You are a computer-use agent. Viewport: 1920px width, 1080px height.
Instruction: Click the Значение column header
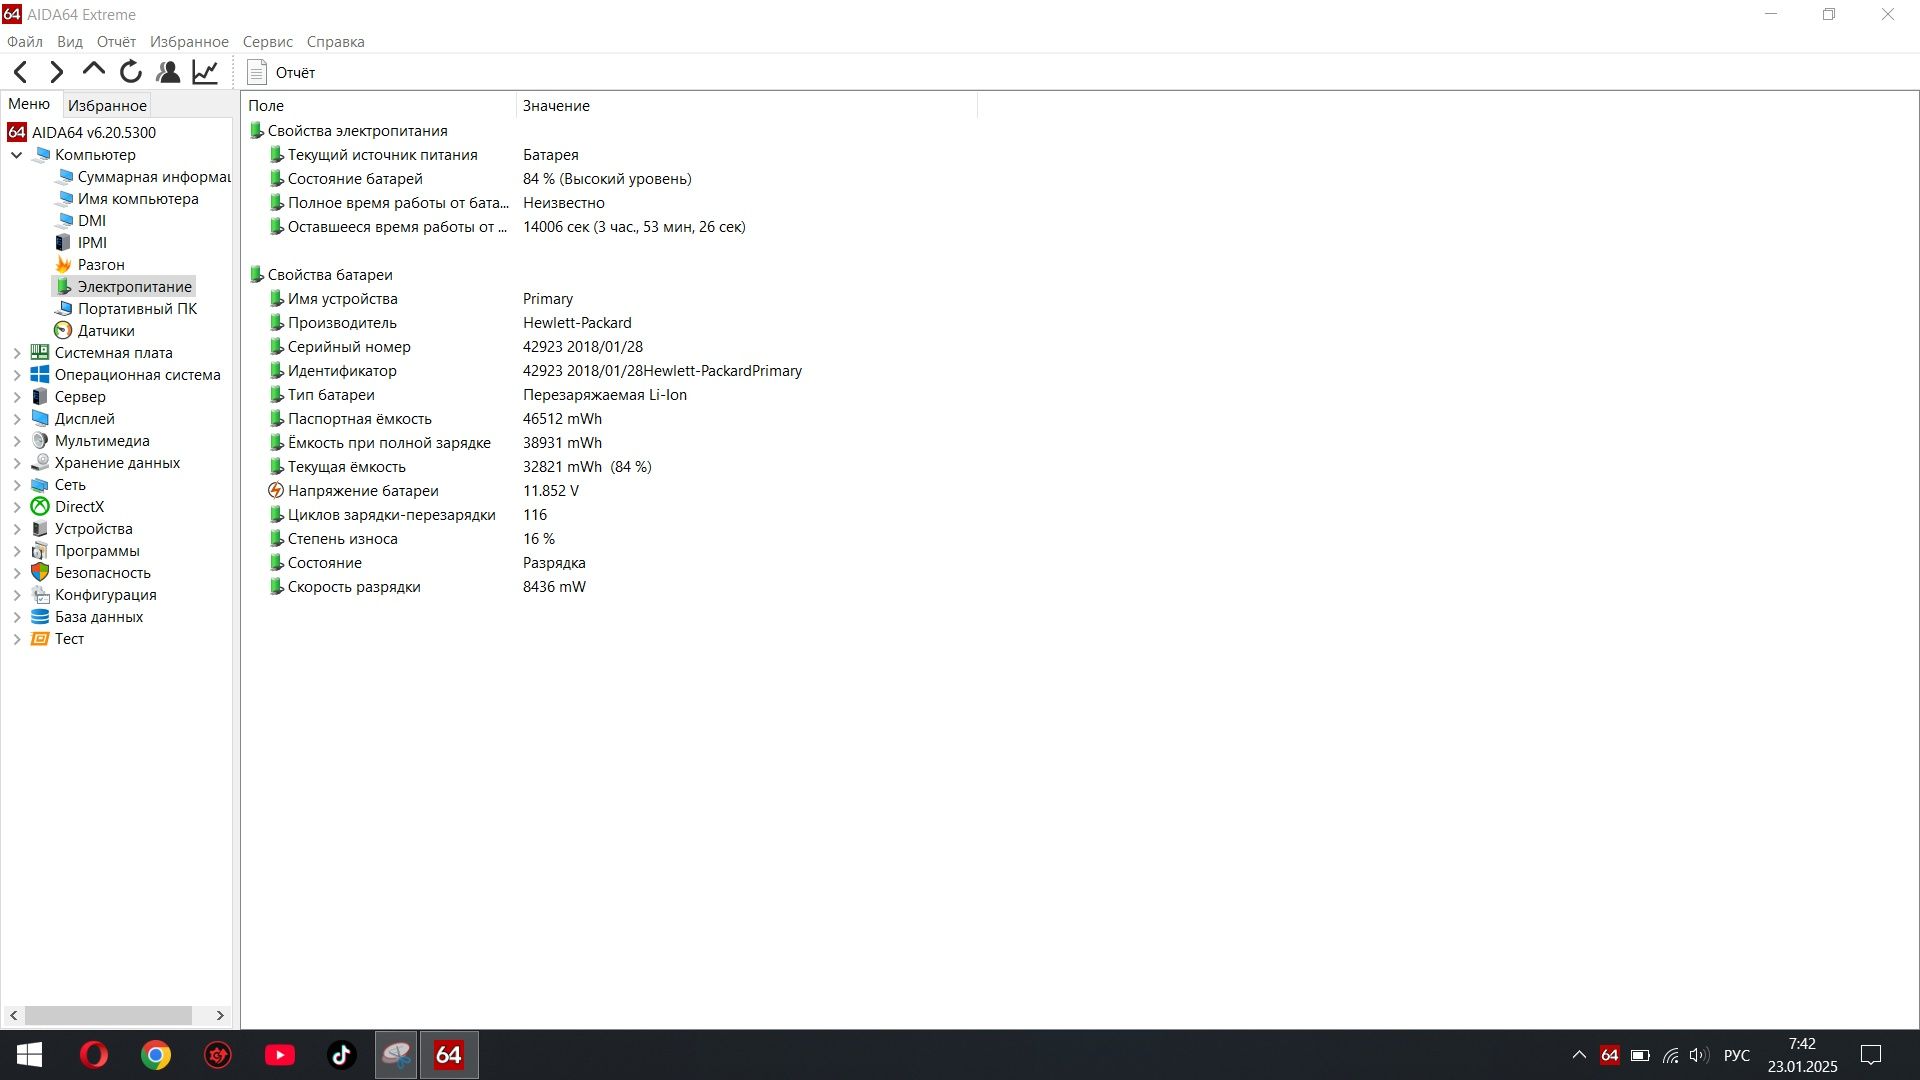[x=746, y=105]
